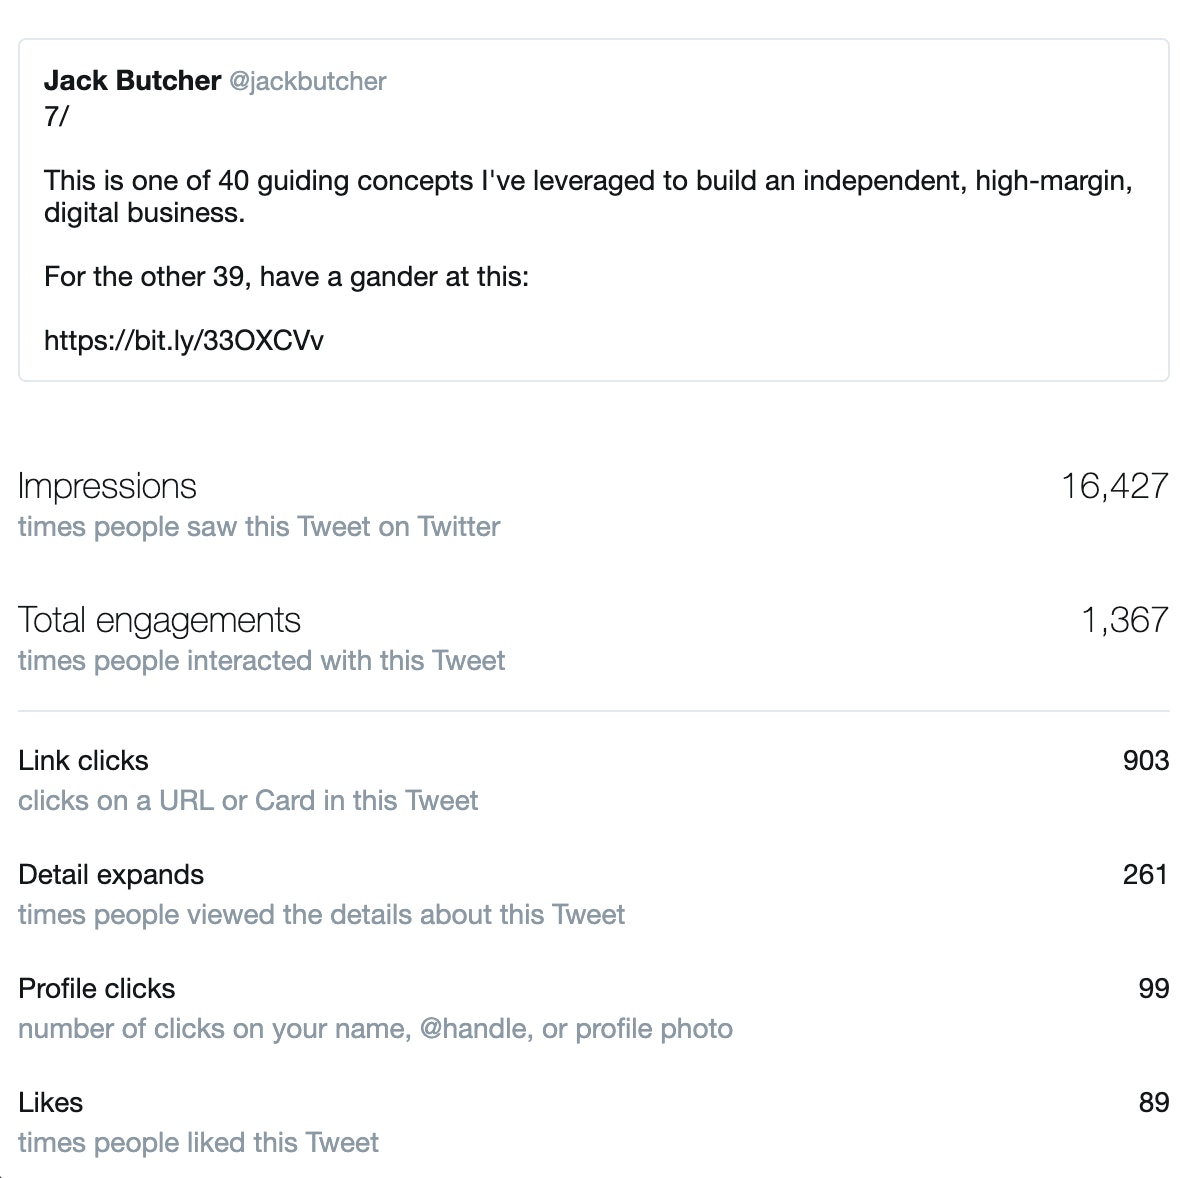1180x1178 pixels.
Task: Click the @jackbutcher handle
Action: (307, 81)
